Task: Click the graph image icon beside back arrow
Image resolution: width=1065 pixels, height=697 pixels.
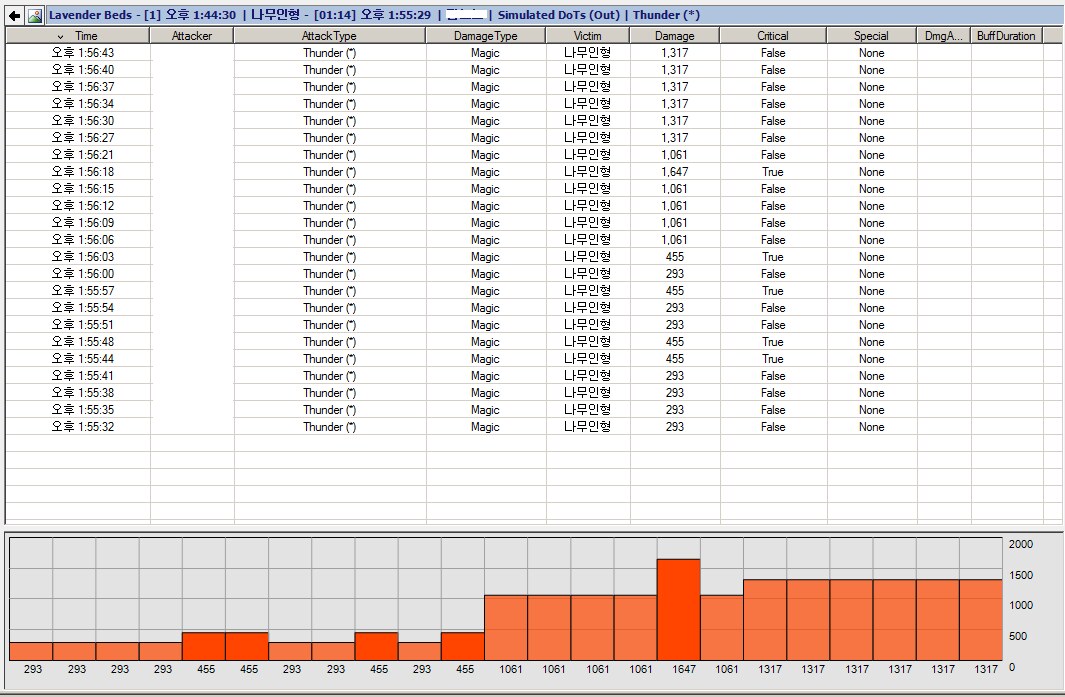Action: click(x=35, y=15)
